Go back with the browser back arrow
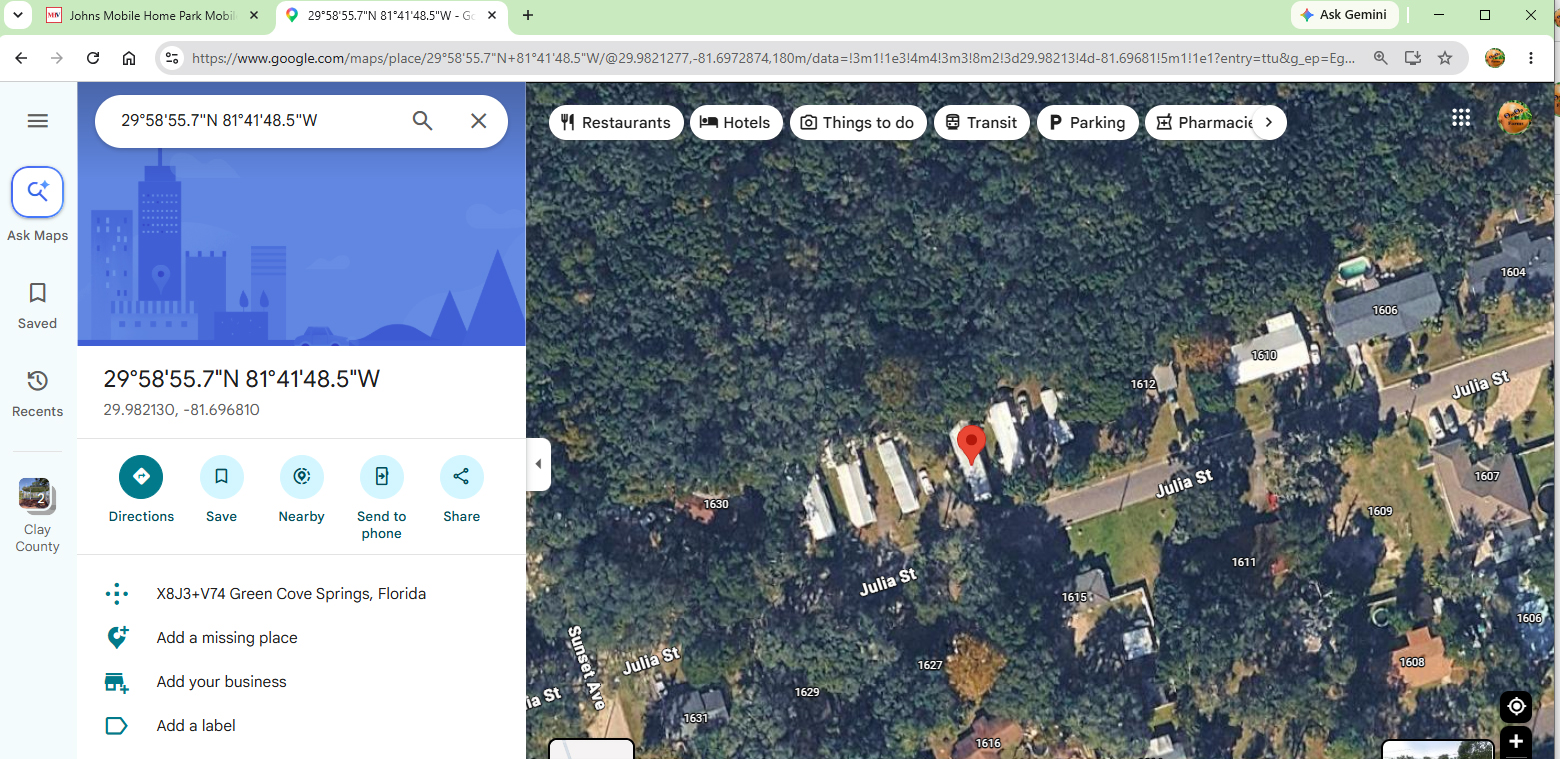 coord(21,58)
